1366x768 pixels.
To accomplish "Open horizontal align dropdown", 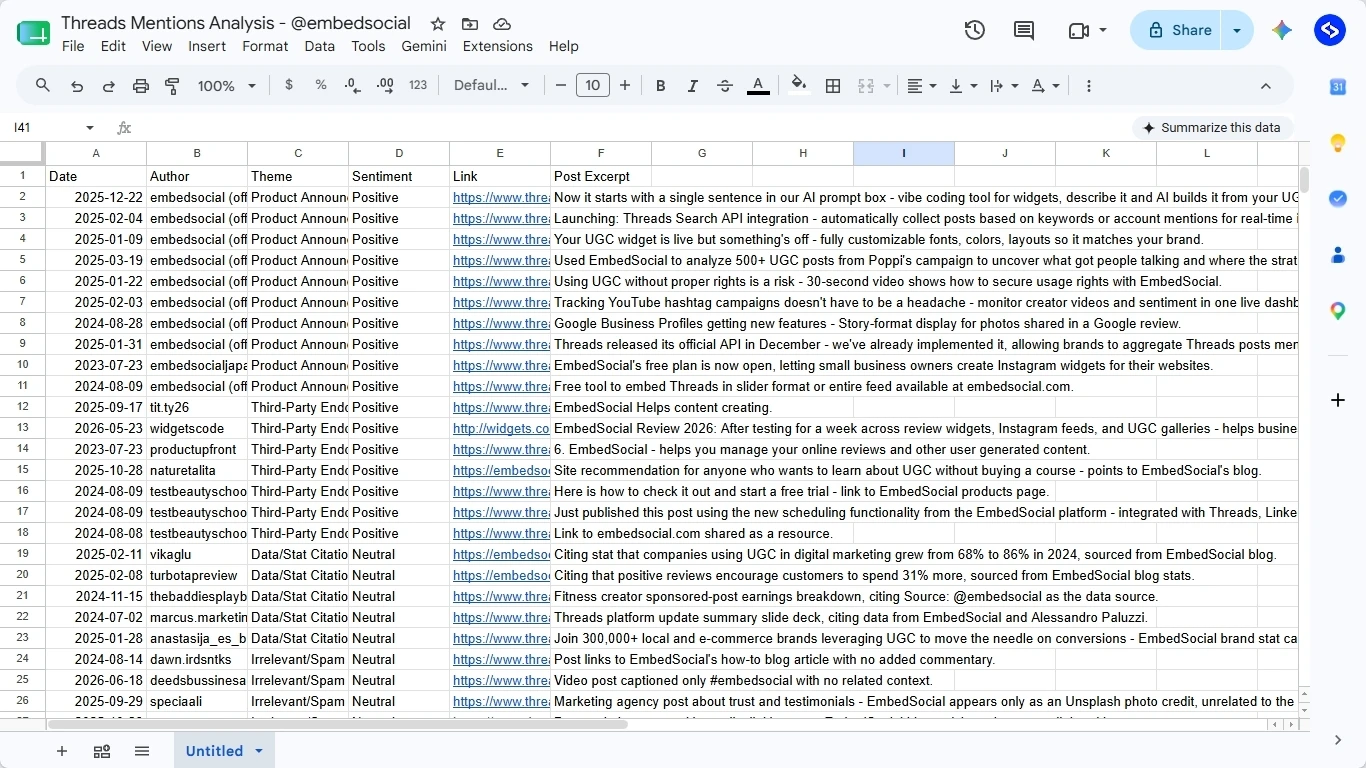I will [921, 86].
